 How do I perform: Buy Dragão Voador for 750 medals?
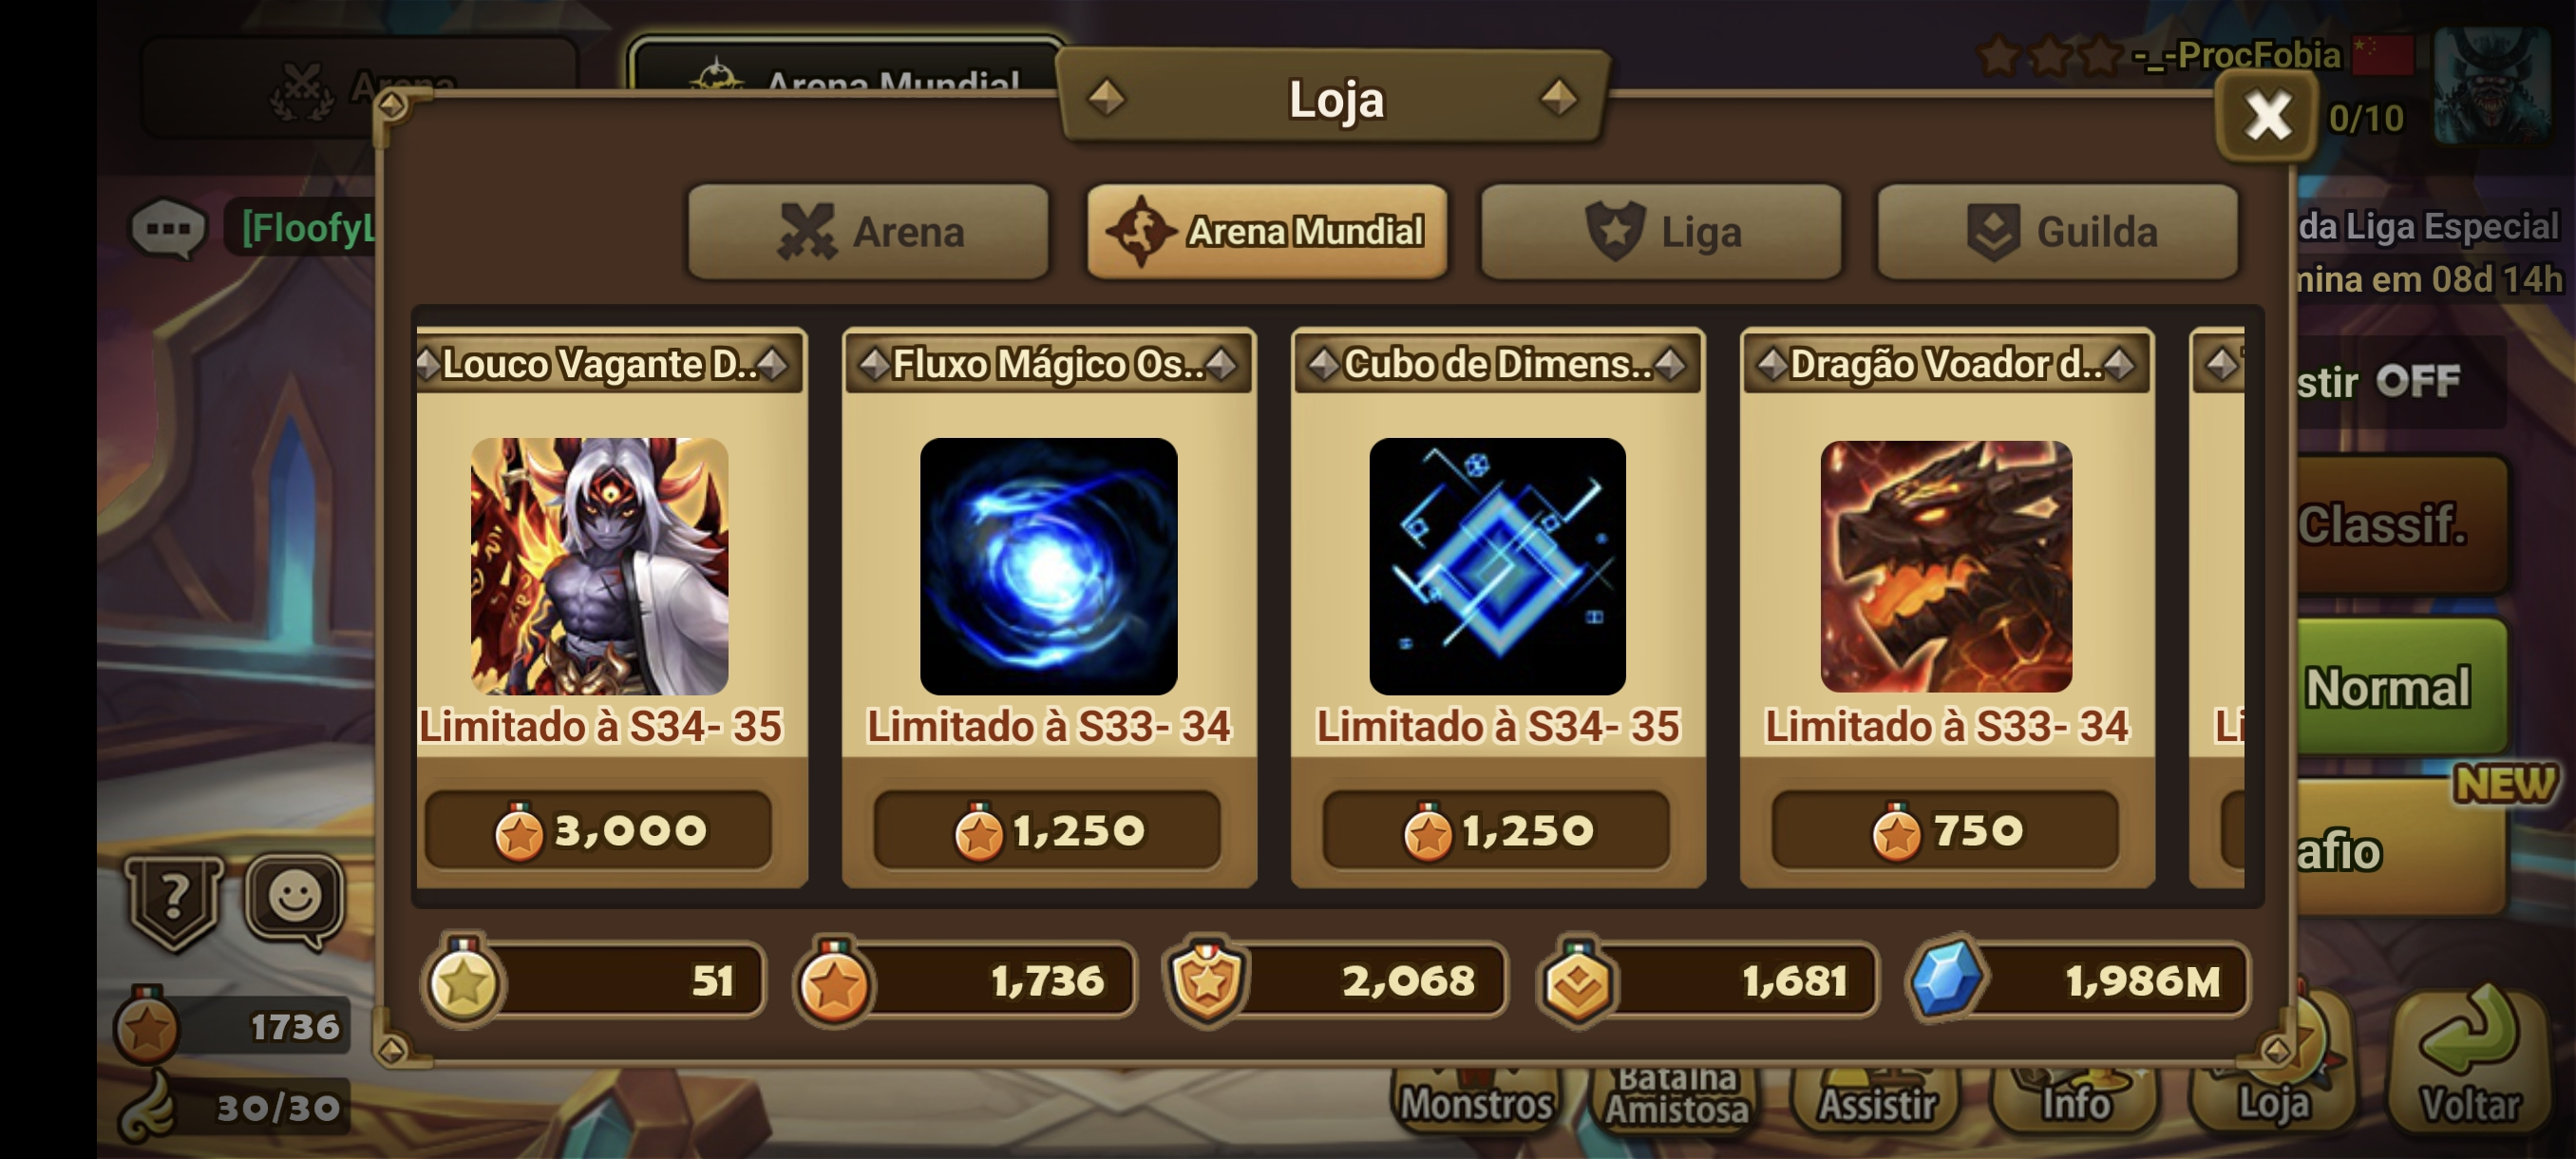click(1945, 830)
